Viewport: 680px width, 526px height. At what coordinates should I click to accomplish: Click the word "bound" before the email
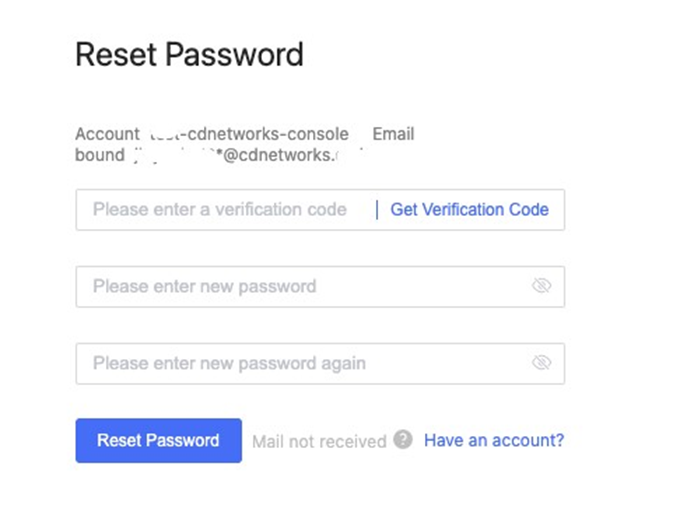pos(98,155)
